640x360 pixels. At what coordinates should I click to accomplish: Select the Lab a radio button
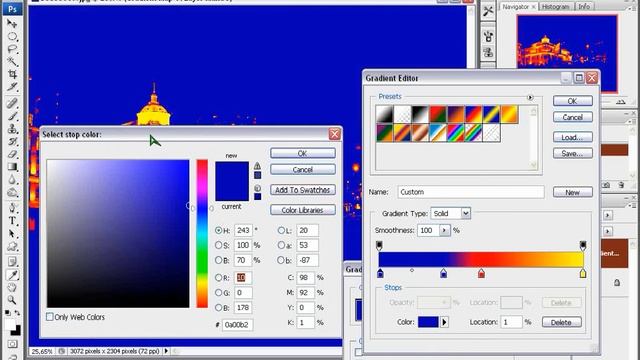(x=281, y=245)
